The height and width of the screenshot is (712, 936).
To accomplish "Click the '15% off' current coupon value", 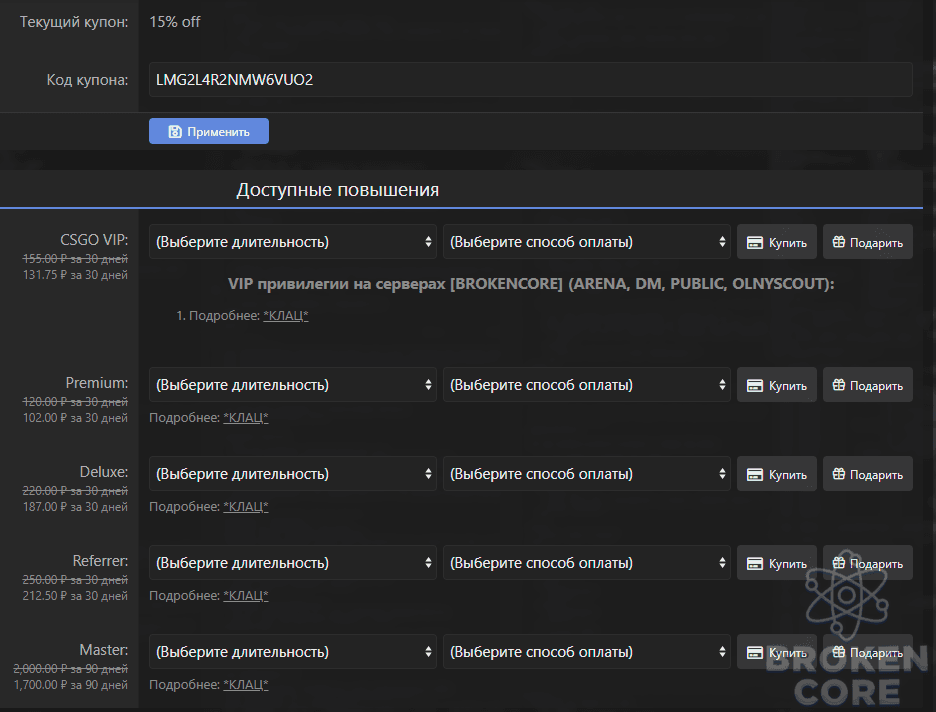I will point(175,22).
